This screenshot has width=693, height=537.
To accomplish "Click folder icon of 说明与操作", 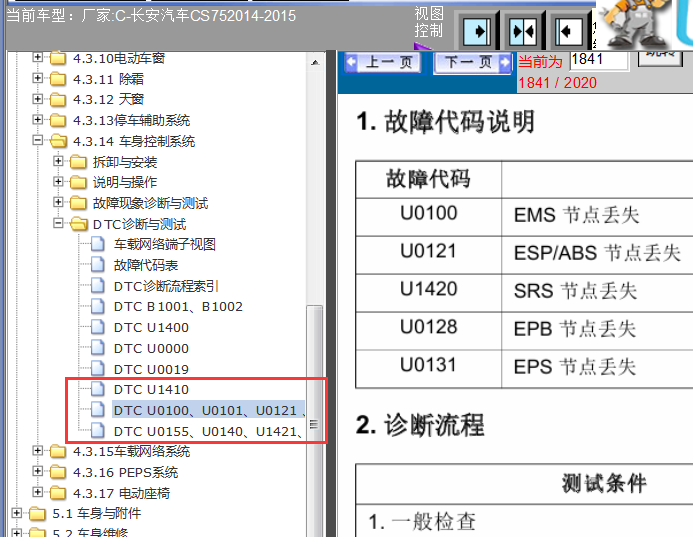I will click(x=78, y=182).
